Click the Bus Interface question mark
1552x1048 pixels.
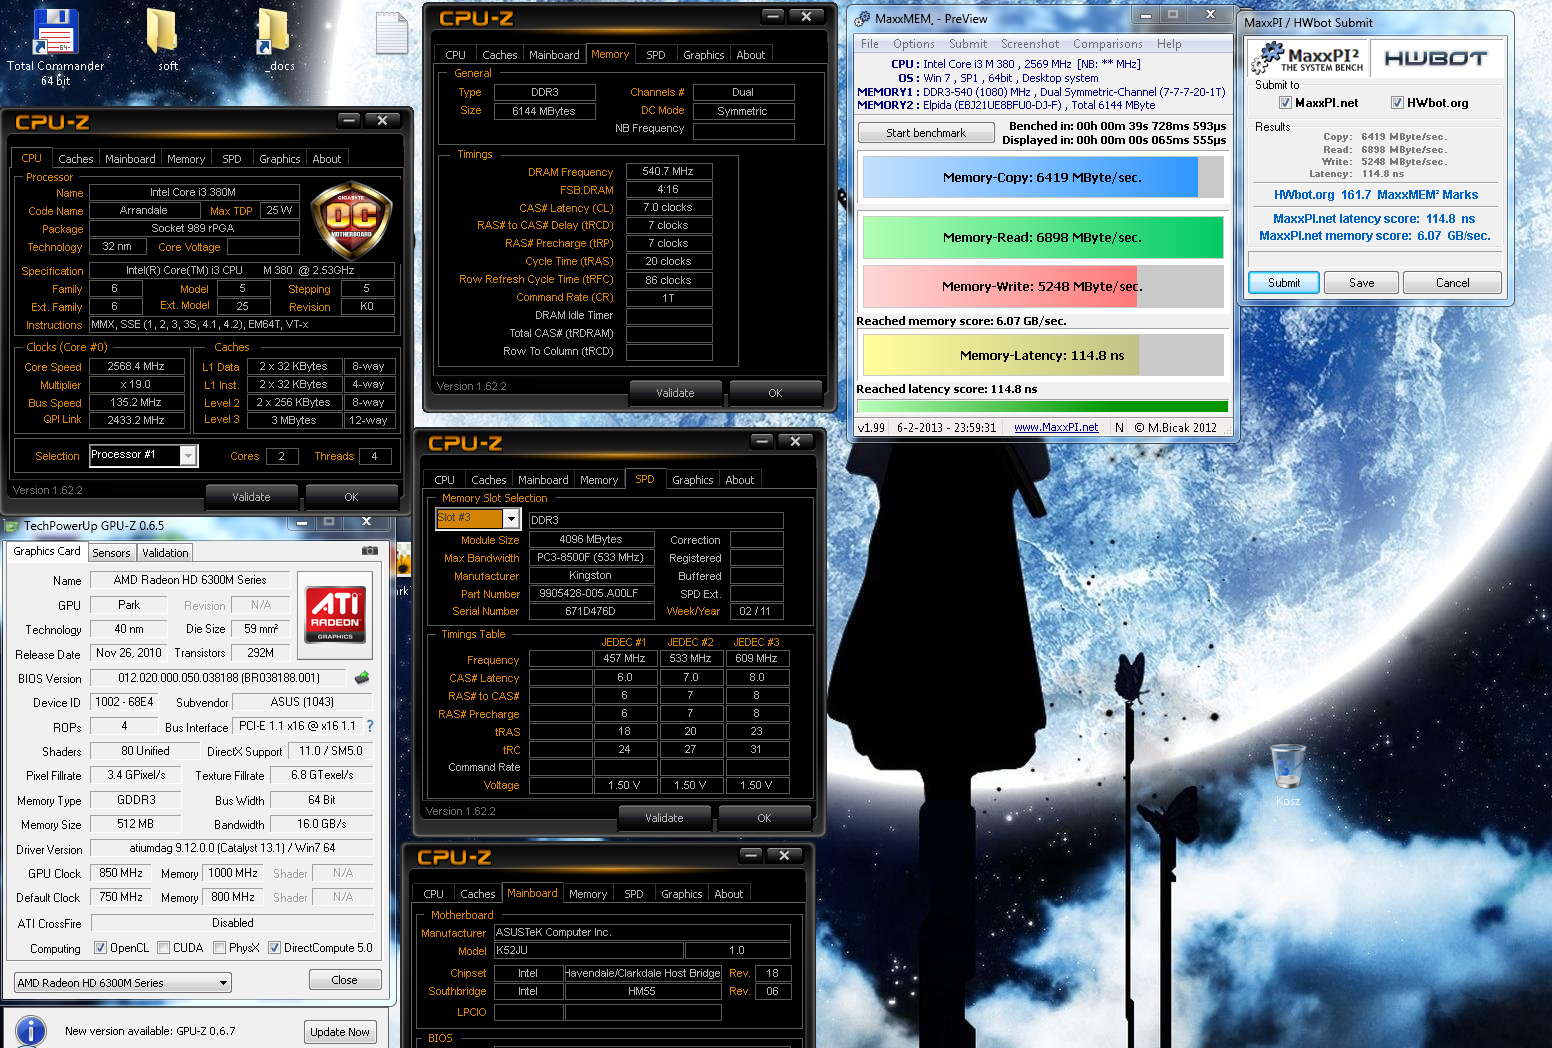coord(370,726)
